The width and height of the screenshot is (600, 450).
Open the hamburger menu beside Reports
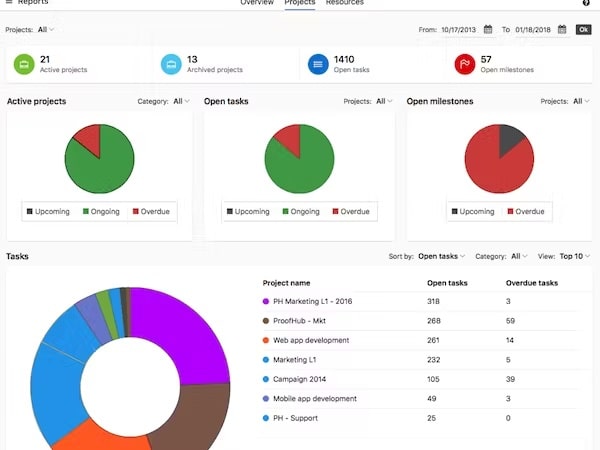click(x=9, y=2)
